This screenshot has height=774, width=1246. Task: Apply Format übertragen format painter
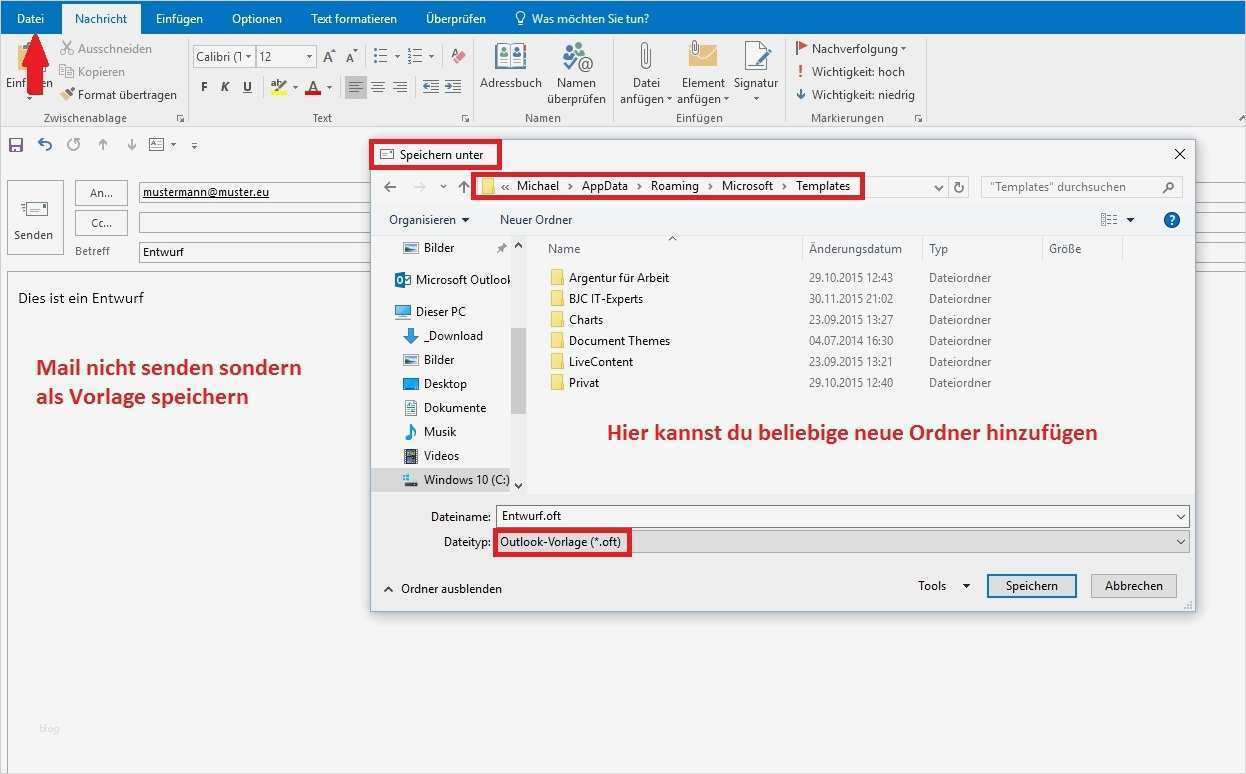[119, 94]
